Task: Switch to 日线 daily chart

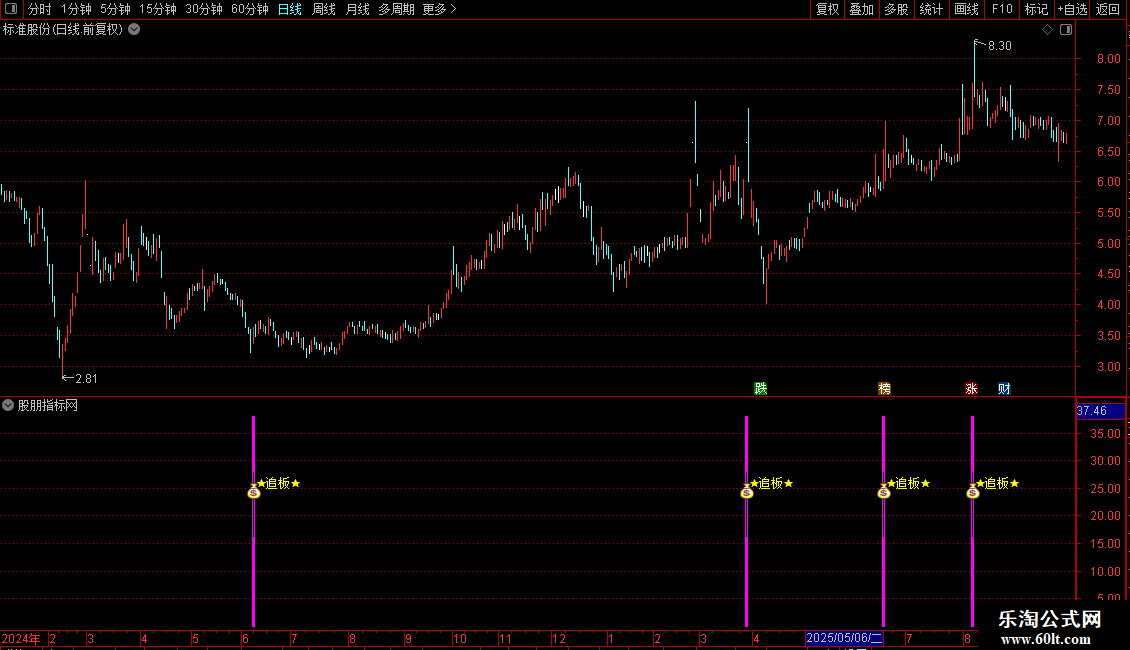Action: (x=290, y=9)
